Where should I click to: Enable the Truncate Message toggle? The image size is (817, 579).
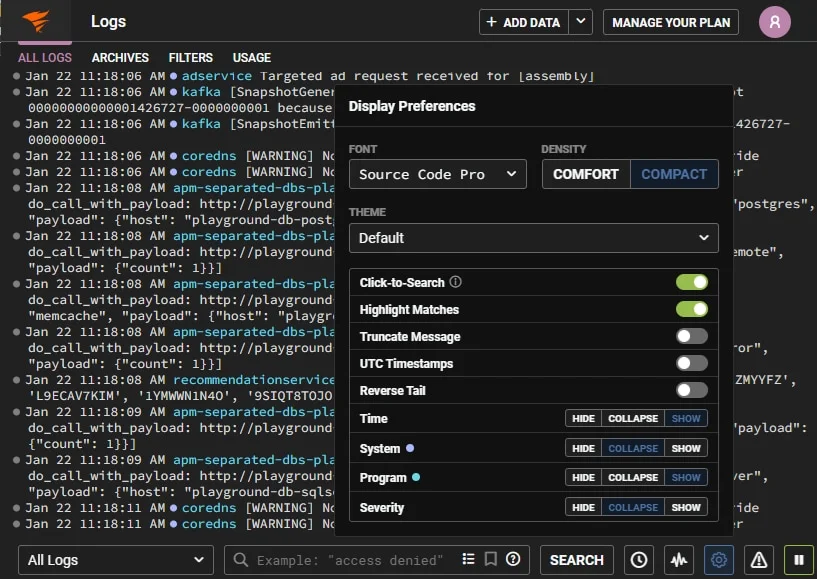click(691, 336)
